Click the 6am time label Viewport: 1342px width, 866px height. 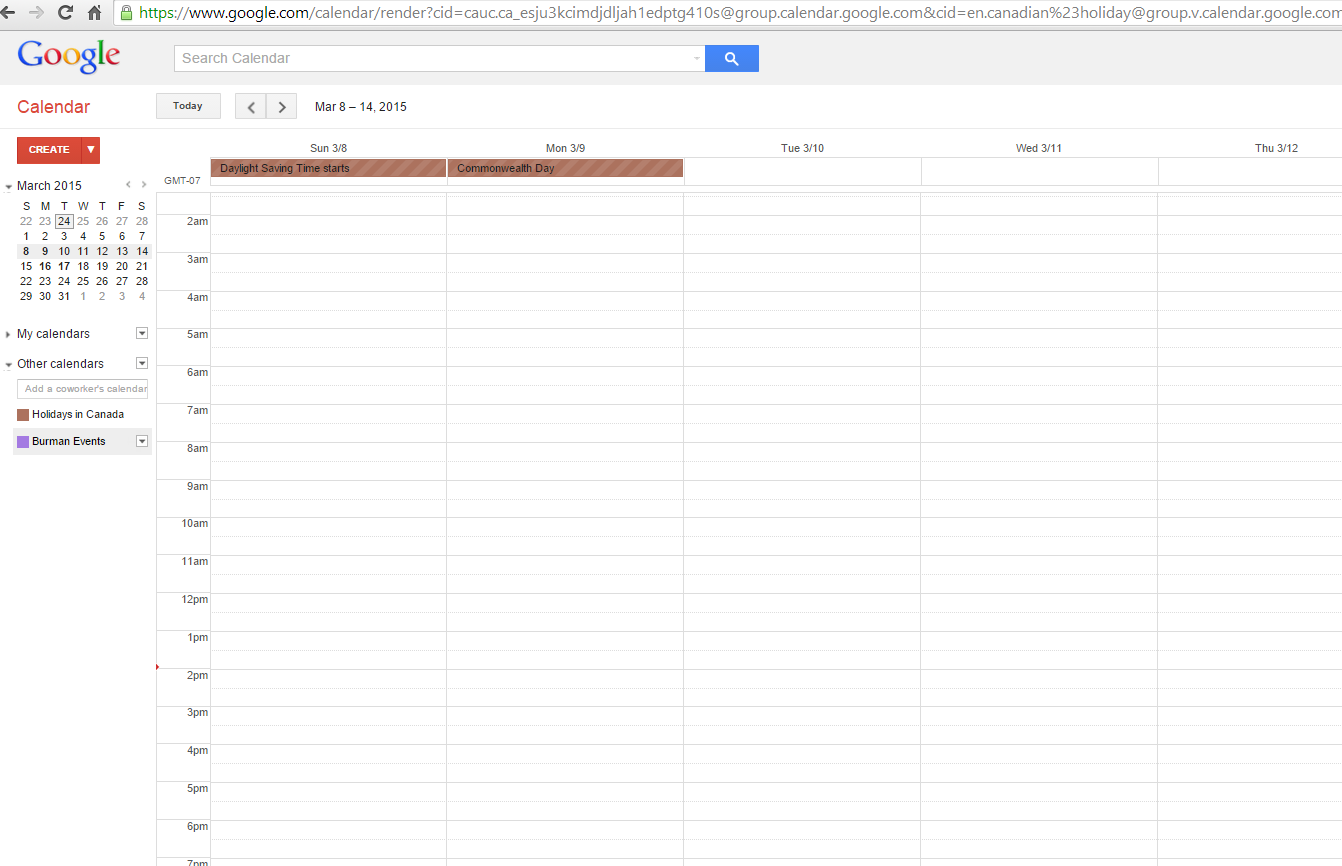click(197, 372)
